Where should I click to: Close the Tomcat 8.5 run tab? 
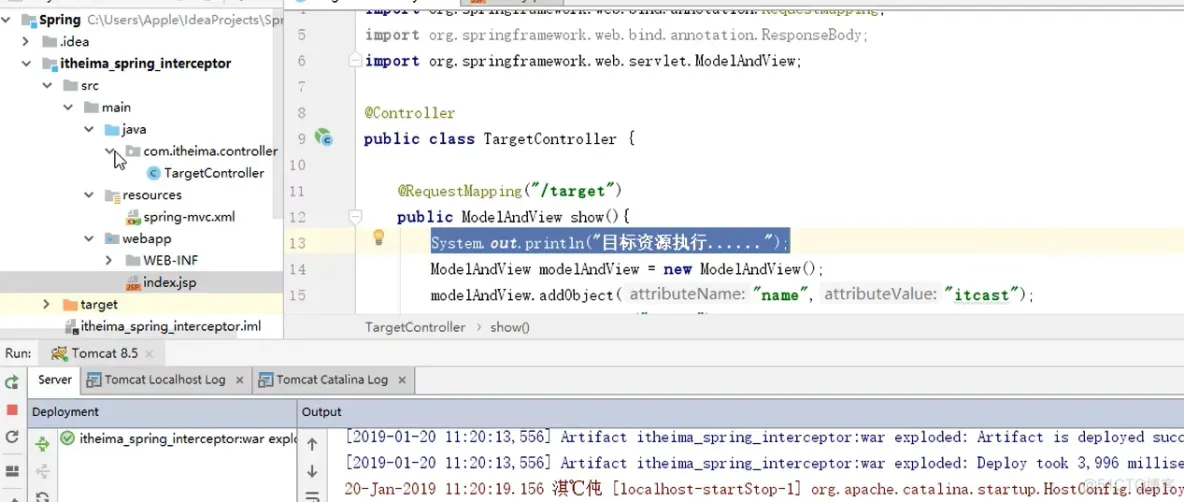[149, 353]
